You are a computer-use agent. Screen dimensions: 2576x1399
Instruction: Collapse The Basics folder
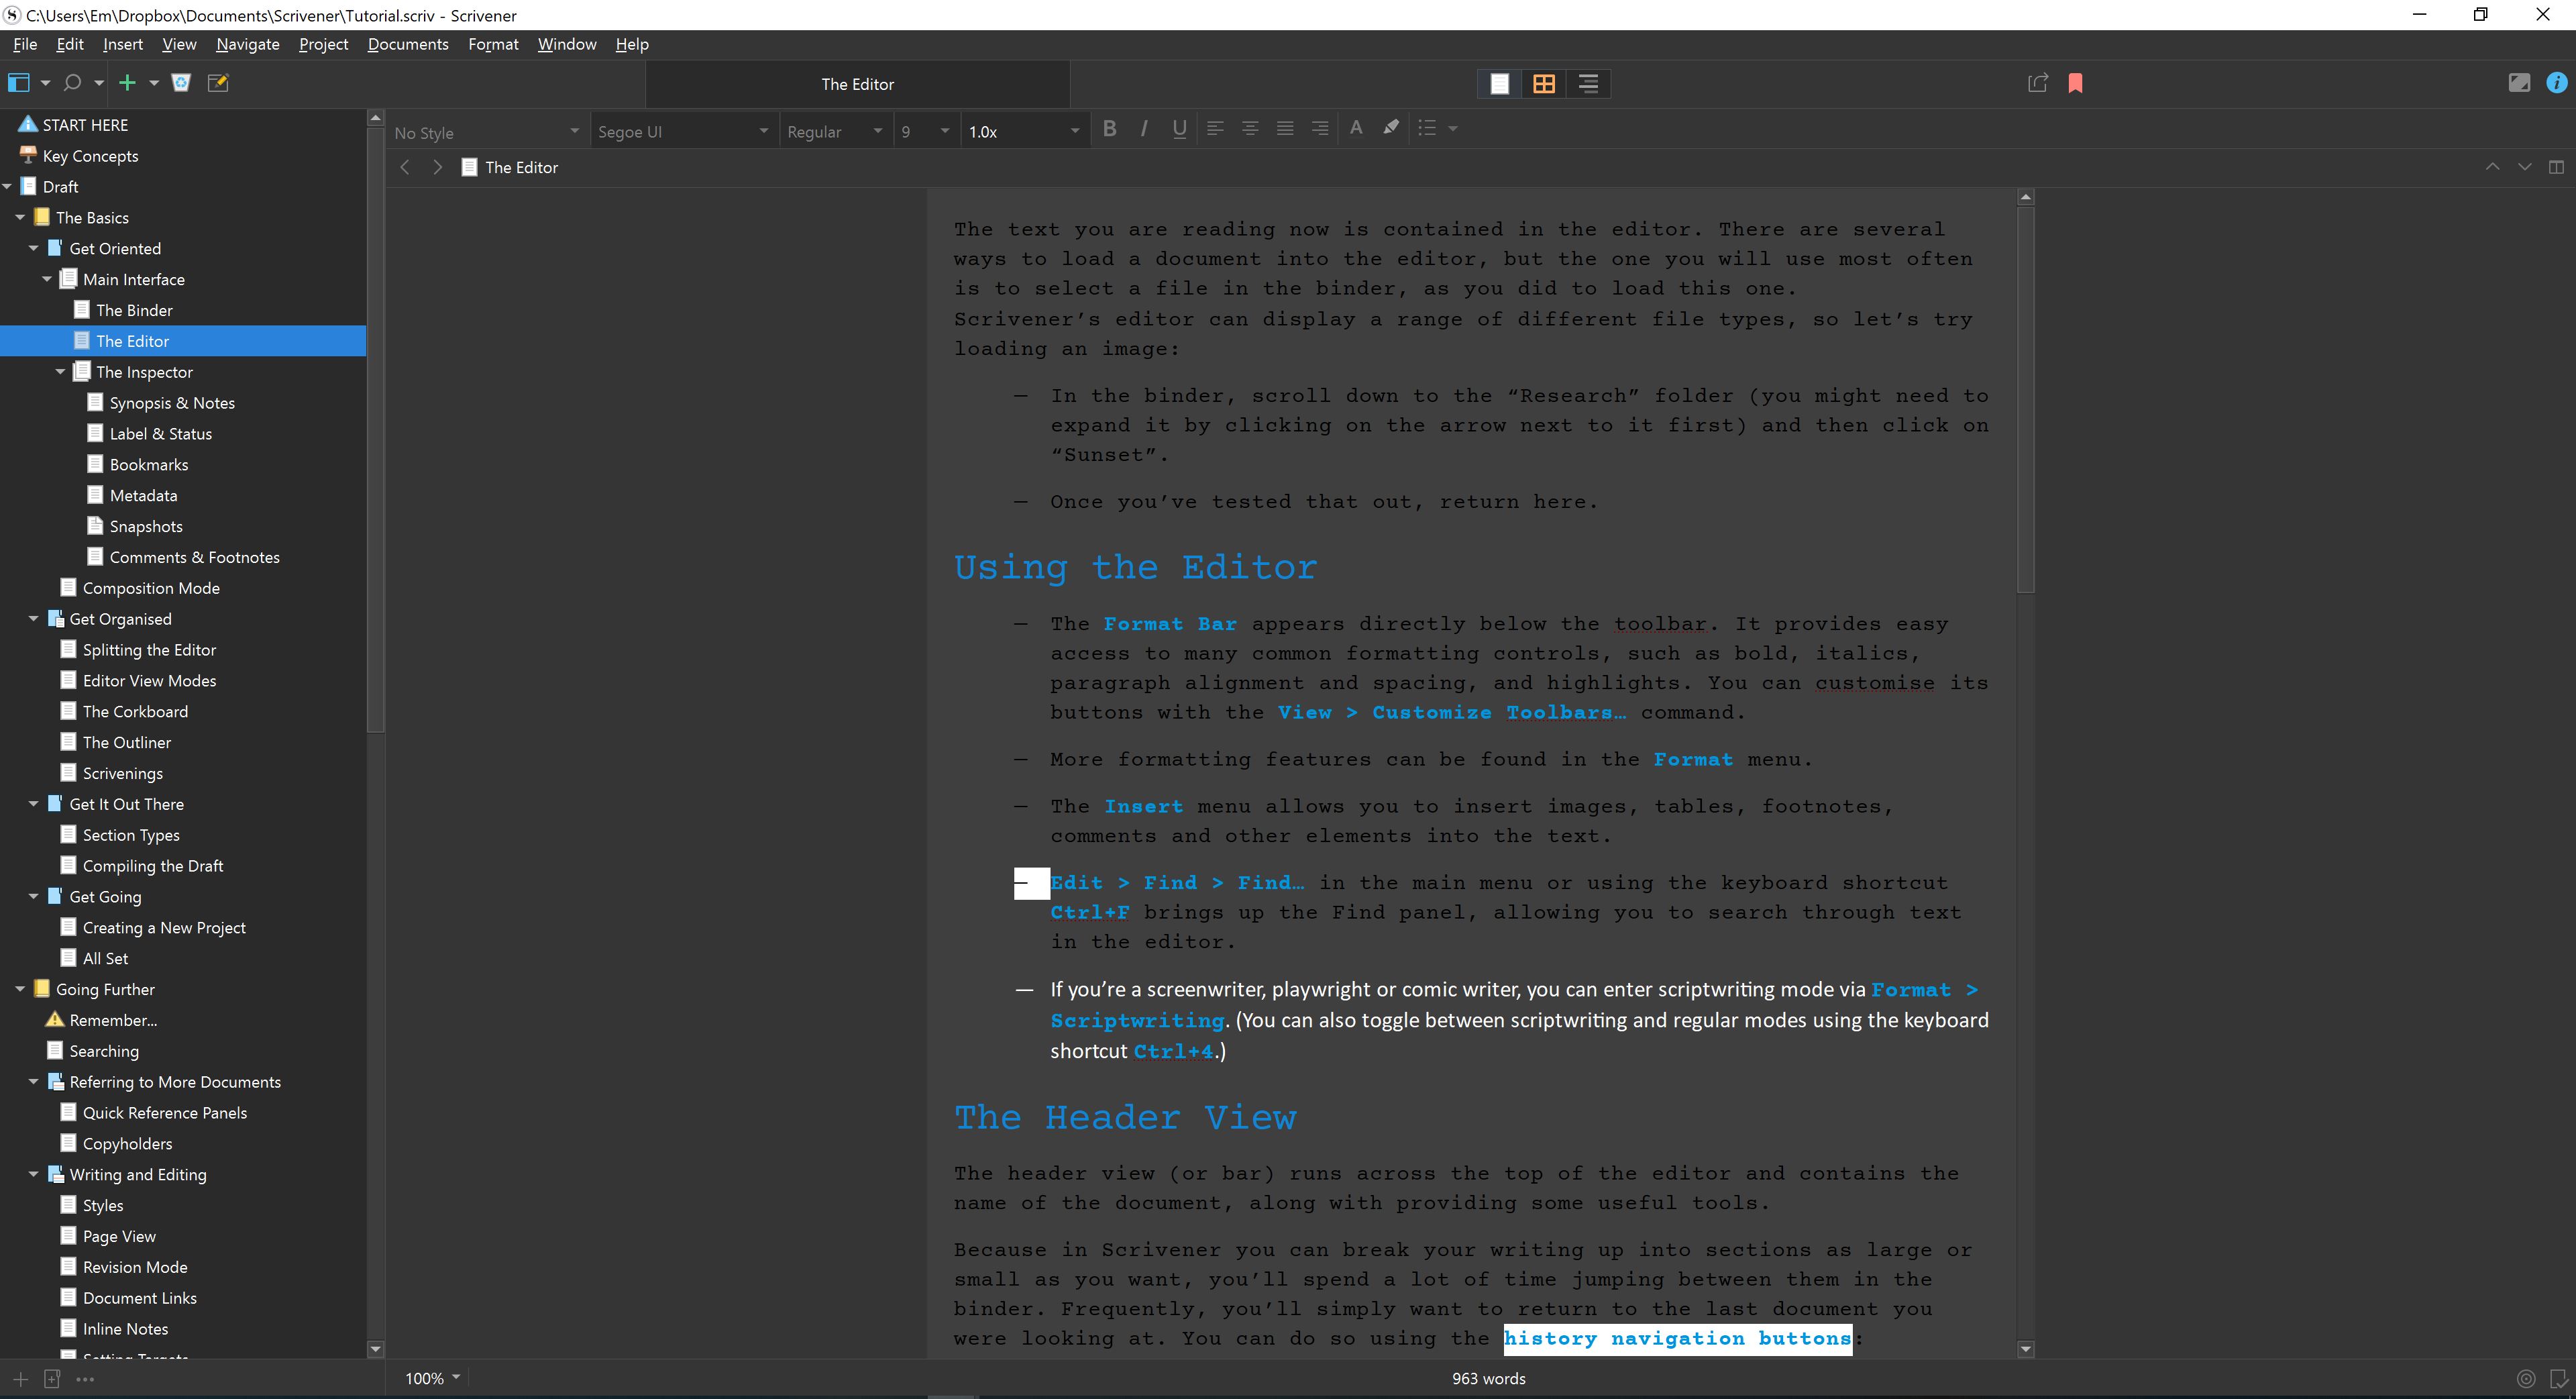click(x=20, y=217)
